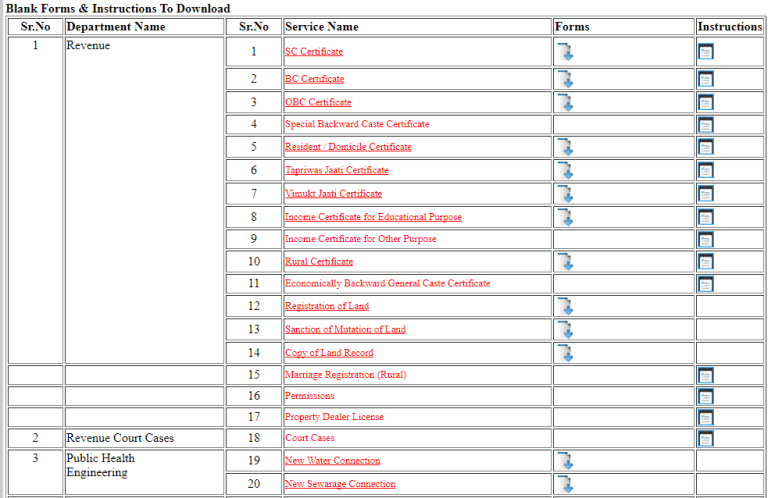The image size is (768, 498).
Task: Select the Court Cases service name
Action: 310,438
